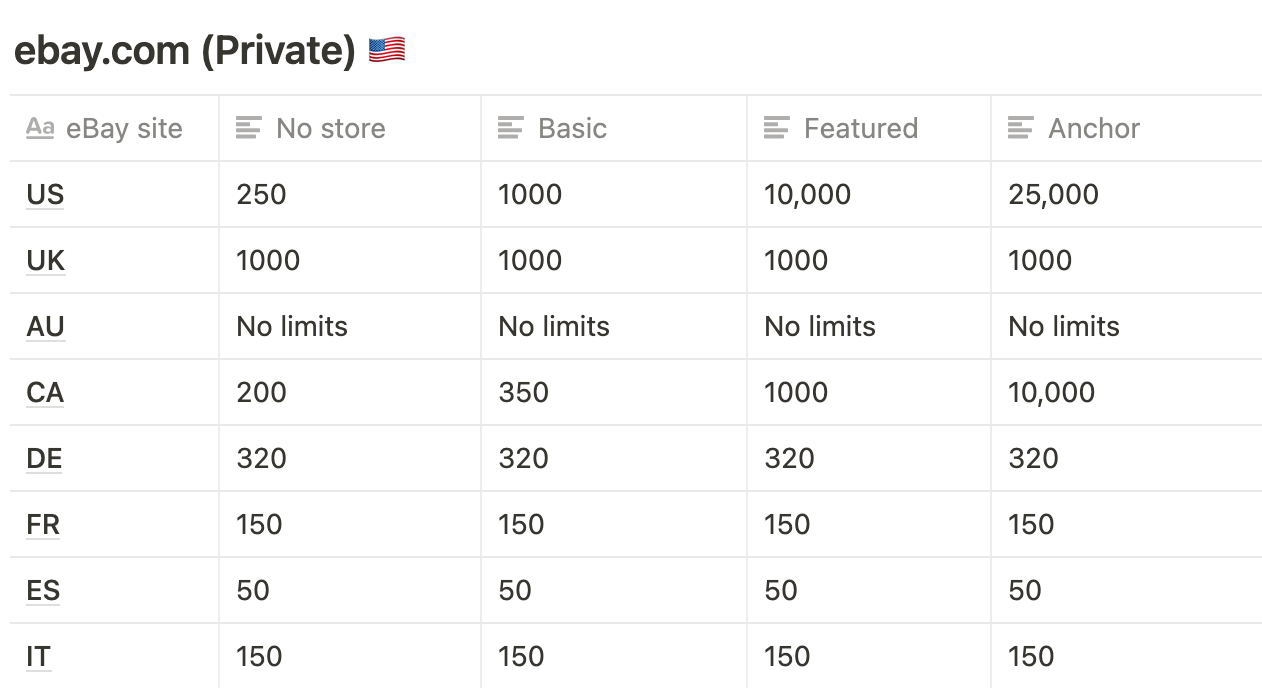The height and width of the screenshot is (690, 1262).
Task: Open the US row page
Action: (x=45, y=194)
